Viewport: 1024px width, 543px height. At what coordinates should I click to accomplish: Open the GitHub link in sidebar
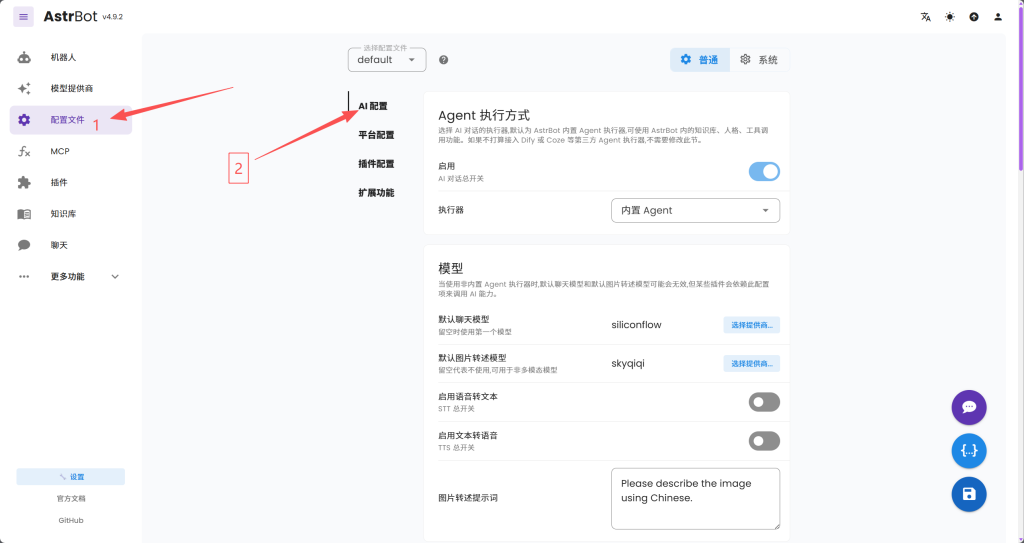click(x=70, y=520)
